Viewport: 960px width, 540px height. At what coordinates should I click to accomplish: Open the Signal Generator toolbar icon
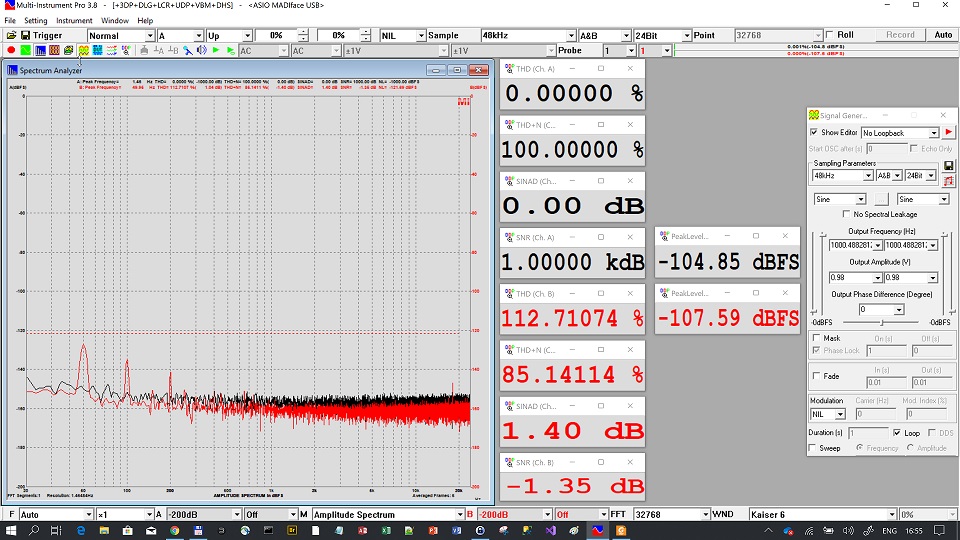click(x=84, y=50)
